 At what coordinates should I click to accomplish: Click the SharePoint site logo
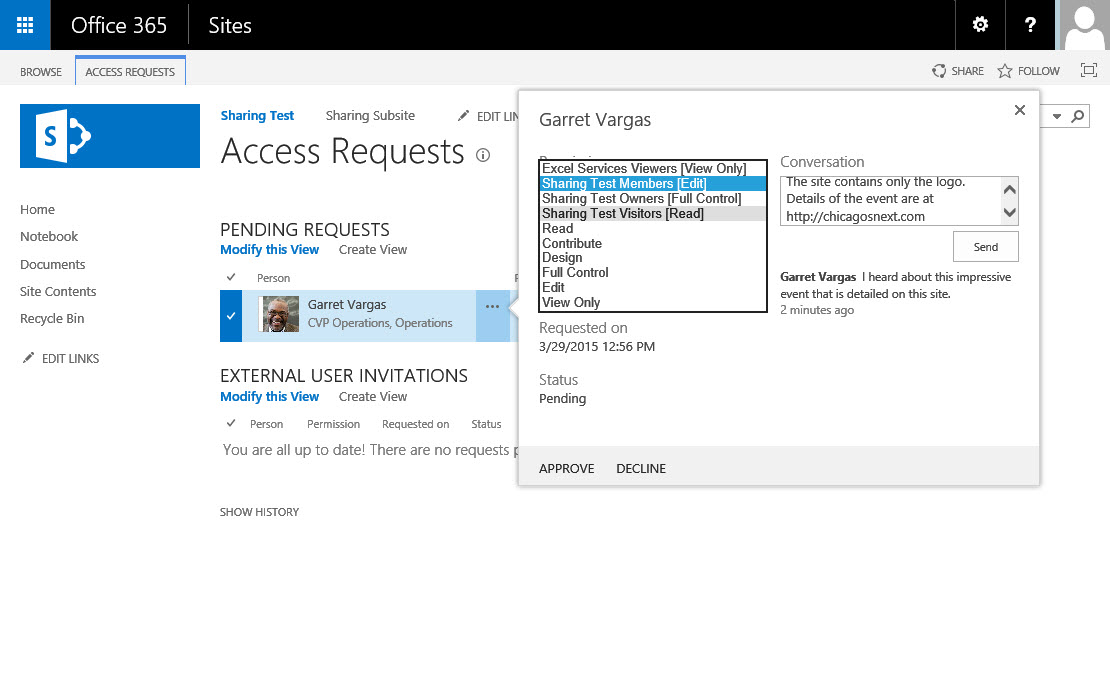coord(110,136)
